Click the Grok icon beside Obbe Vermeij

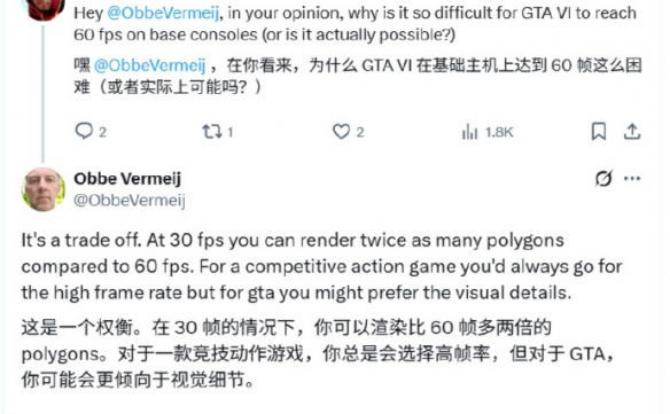[604, 178]
